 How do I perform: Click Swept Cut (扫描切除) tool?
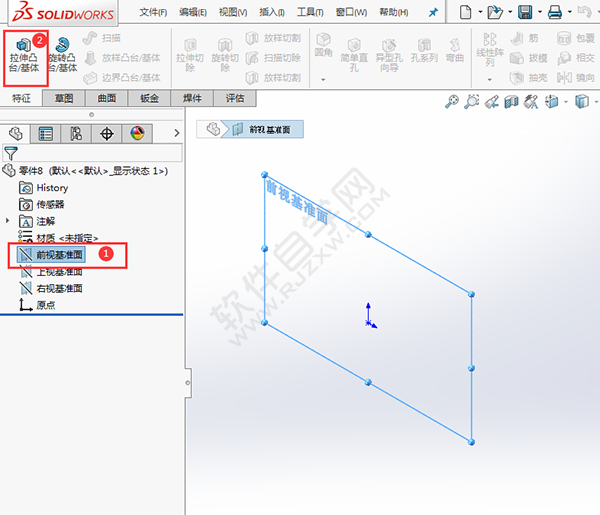pyautogui.click(x=273, y=58)
